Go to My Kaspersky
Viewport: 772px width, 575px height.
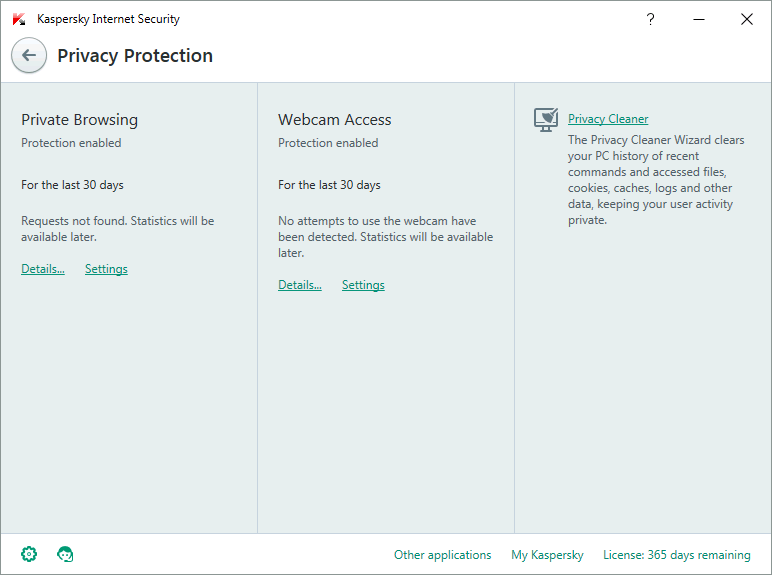547,555
